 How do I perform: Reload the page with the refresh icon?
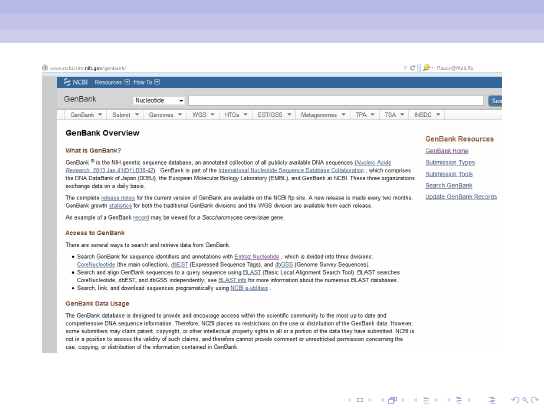tap(412, 68)
